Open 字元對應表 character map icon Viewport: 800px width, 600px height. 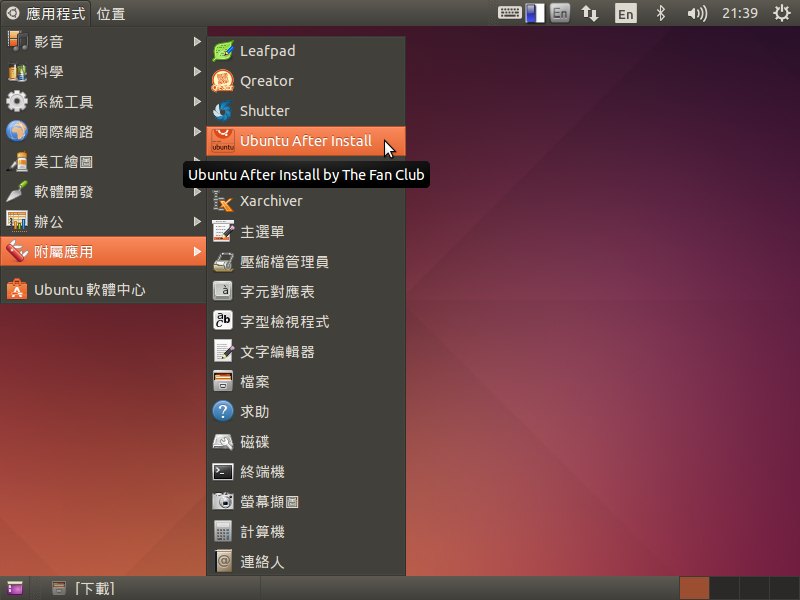point(223,291)
